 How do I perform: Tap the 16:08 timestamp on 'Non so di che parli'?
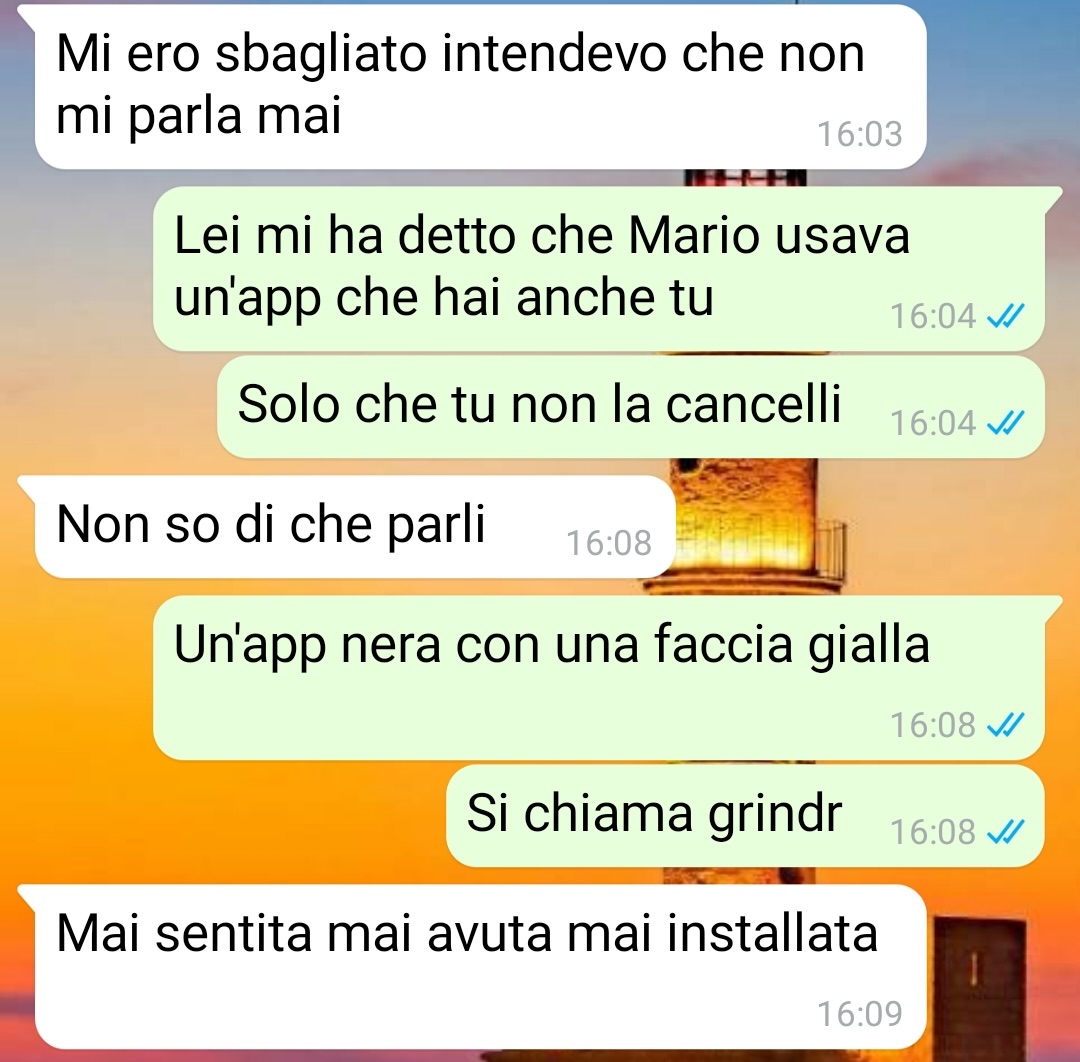[x=609, y=543]
